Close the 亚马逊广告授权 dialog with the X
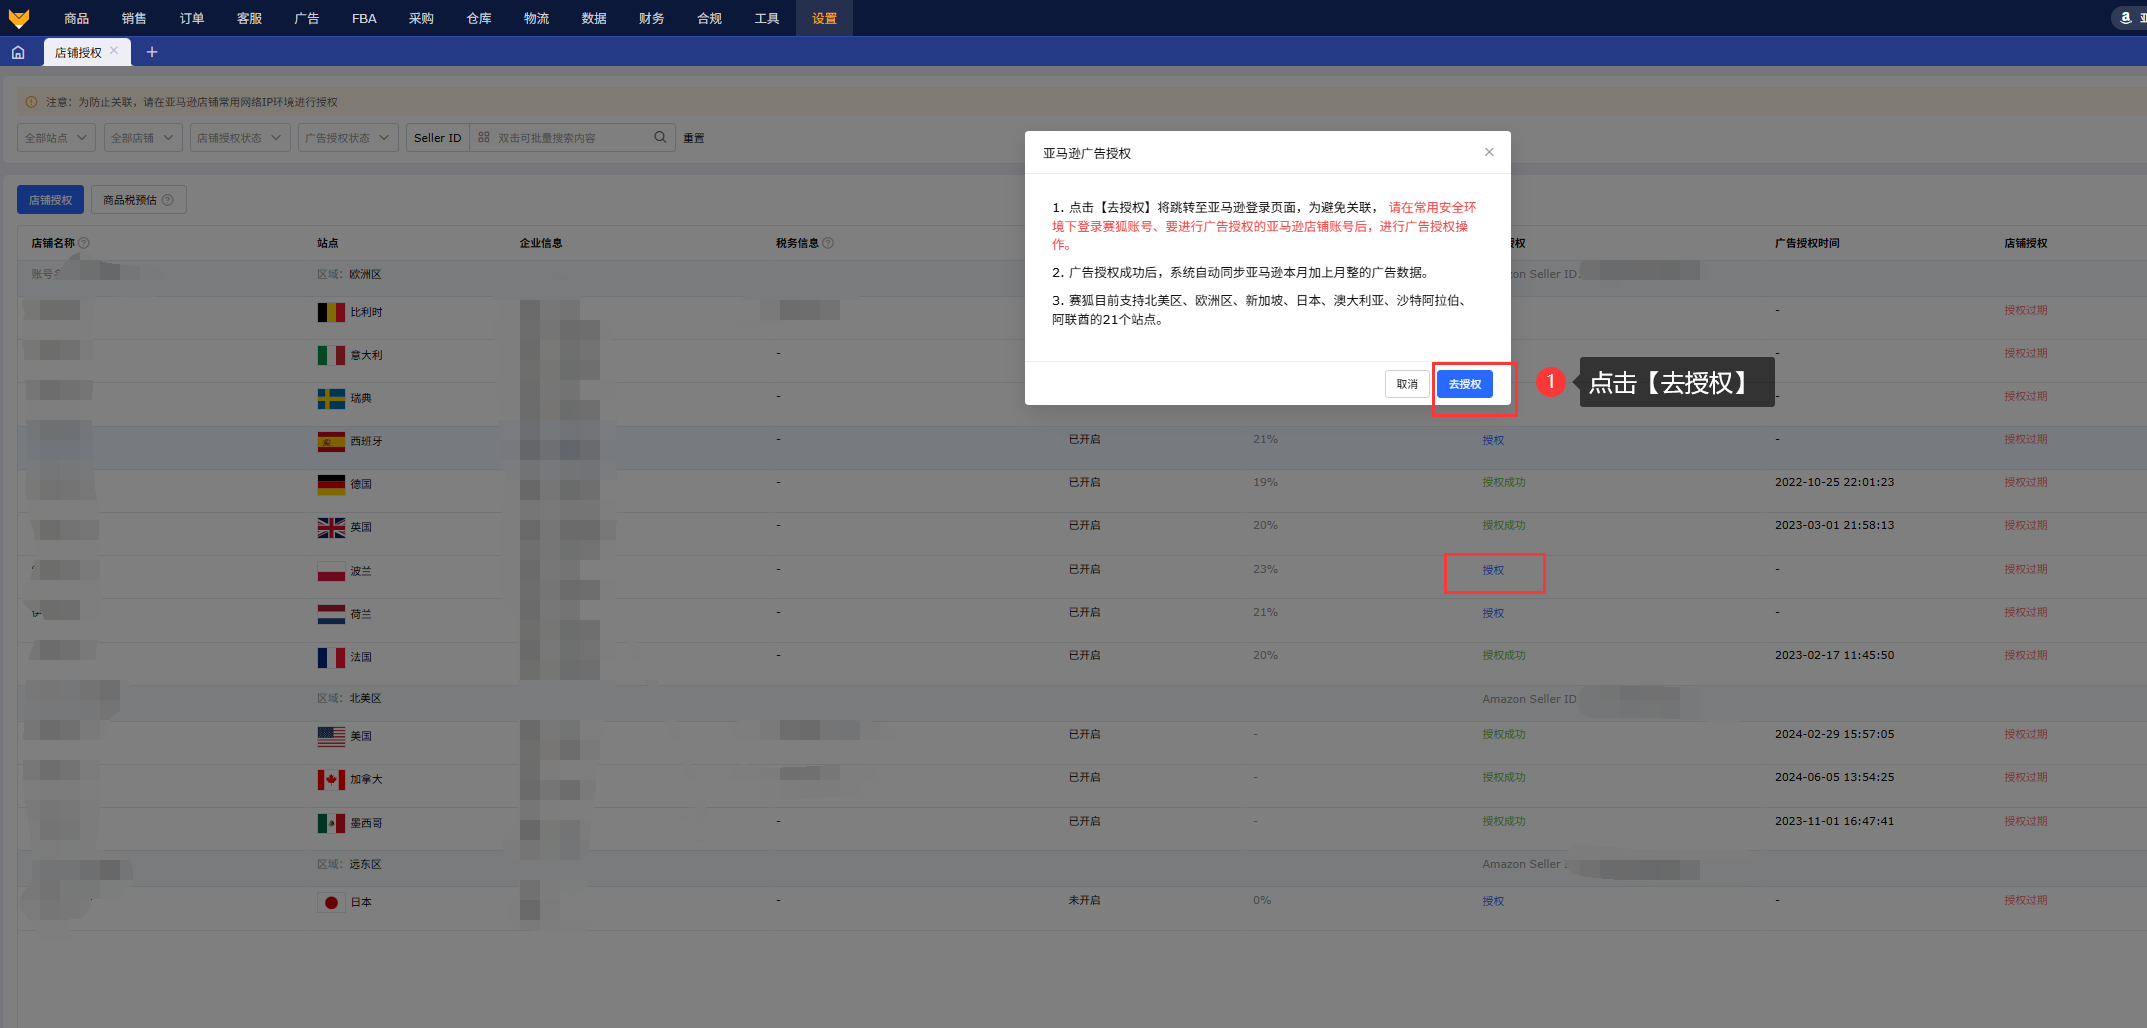2147x1028 pixels. [x=1489, y=152]
